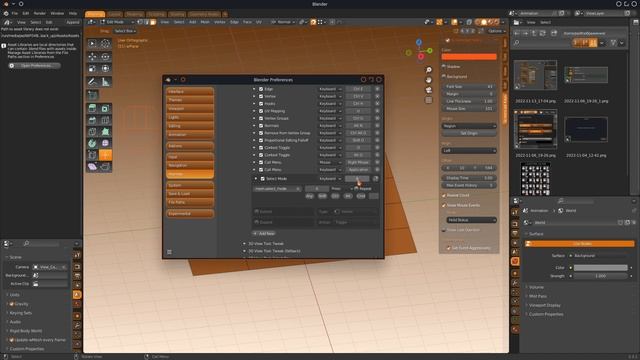Open the Mesh menu in viewport header
The height and width of the screenshot is (360, 640).
coord(205,22)
